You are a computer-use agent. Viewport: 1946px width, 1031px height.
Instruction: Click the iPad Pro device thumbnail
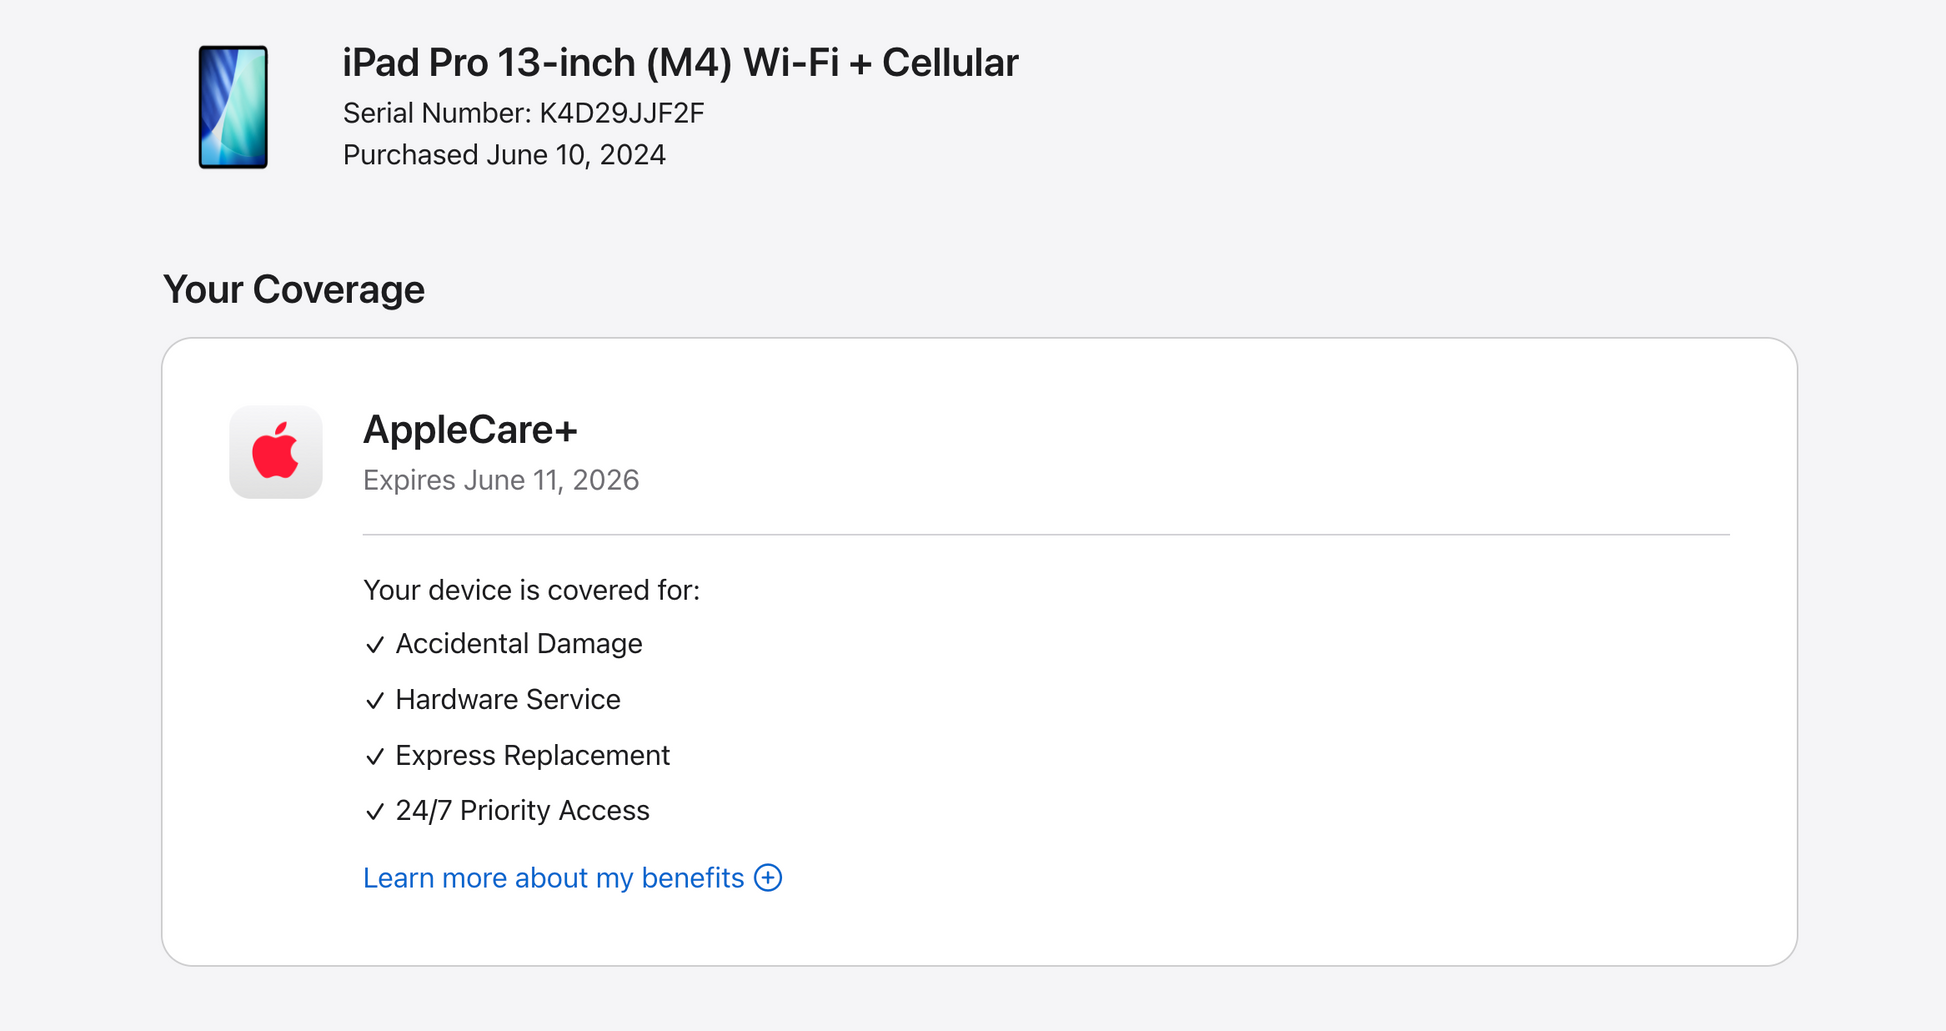[x=233, y=107]
